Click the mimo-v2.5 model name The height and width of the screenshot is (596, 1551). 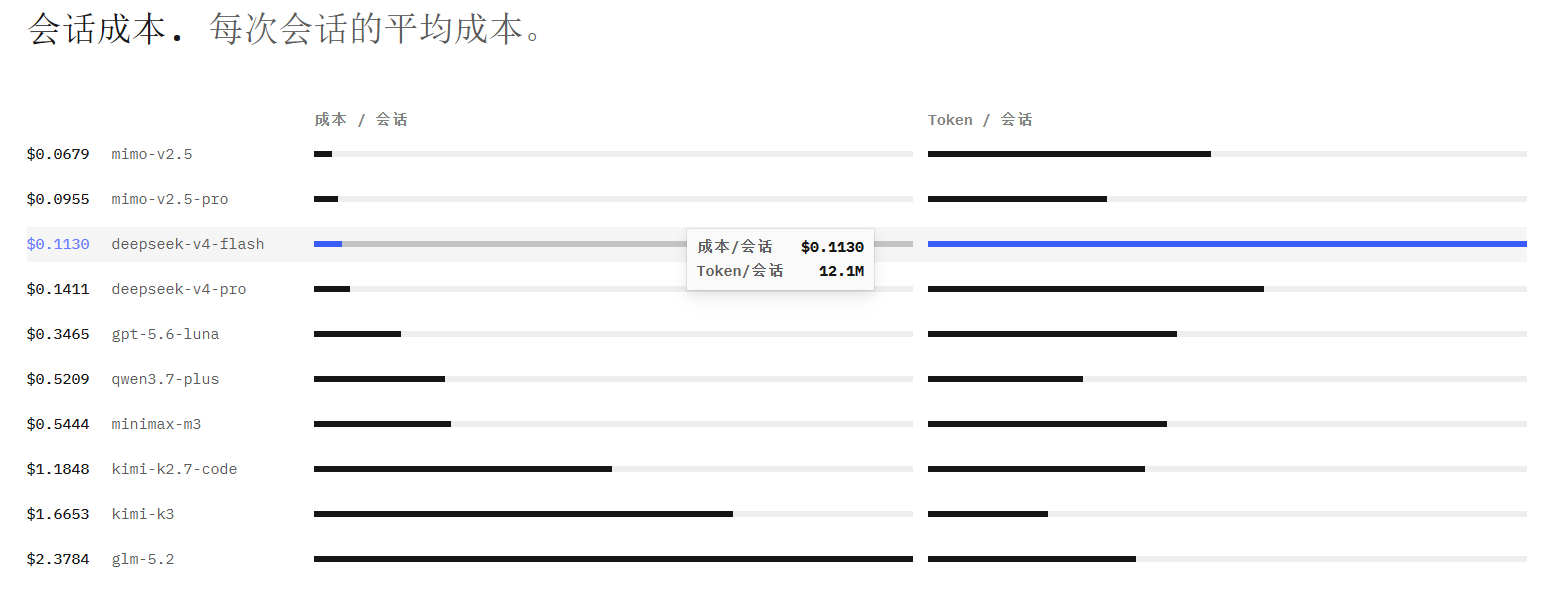pyautogui.click(x=152, y=154)
